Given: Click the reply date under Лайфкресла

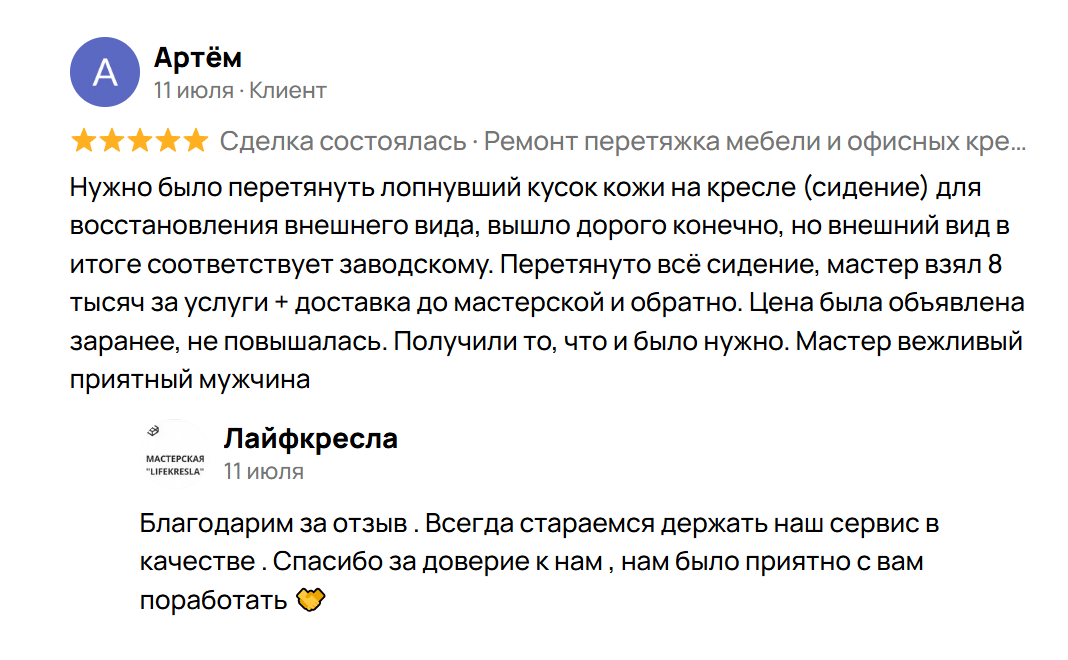Looking at the screenshot, I should [x=264, y=471].
